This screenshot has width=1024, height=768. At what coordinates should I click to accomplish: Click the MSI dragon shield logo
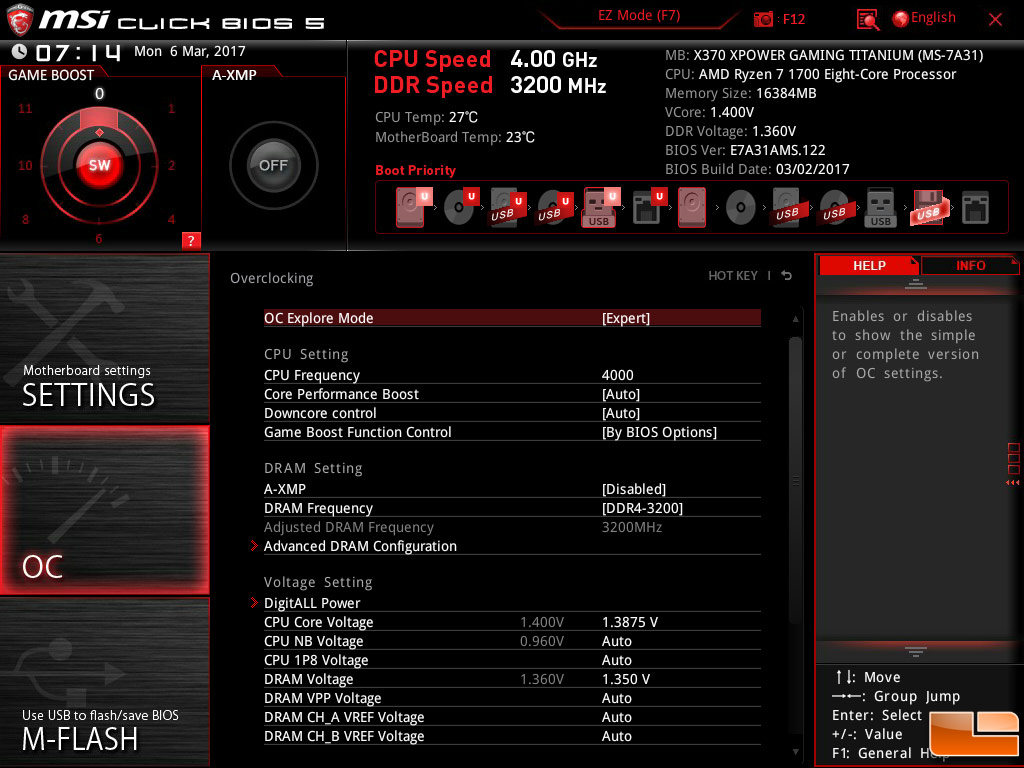(20, 20)
